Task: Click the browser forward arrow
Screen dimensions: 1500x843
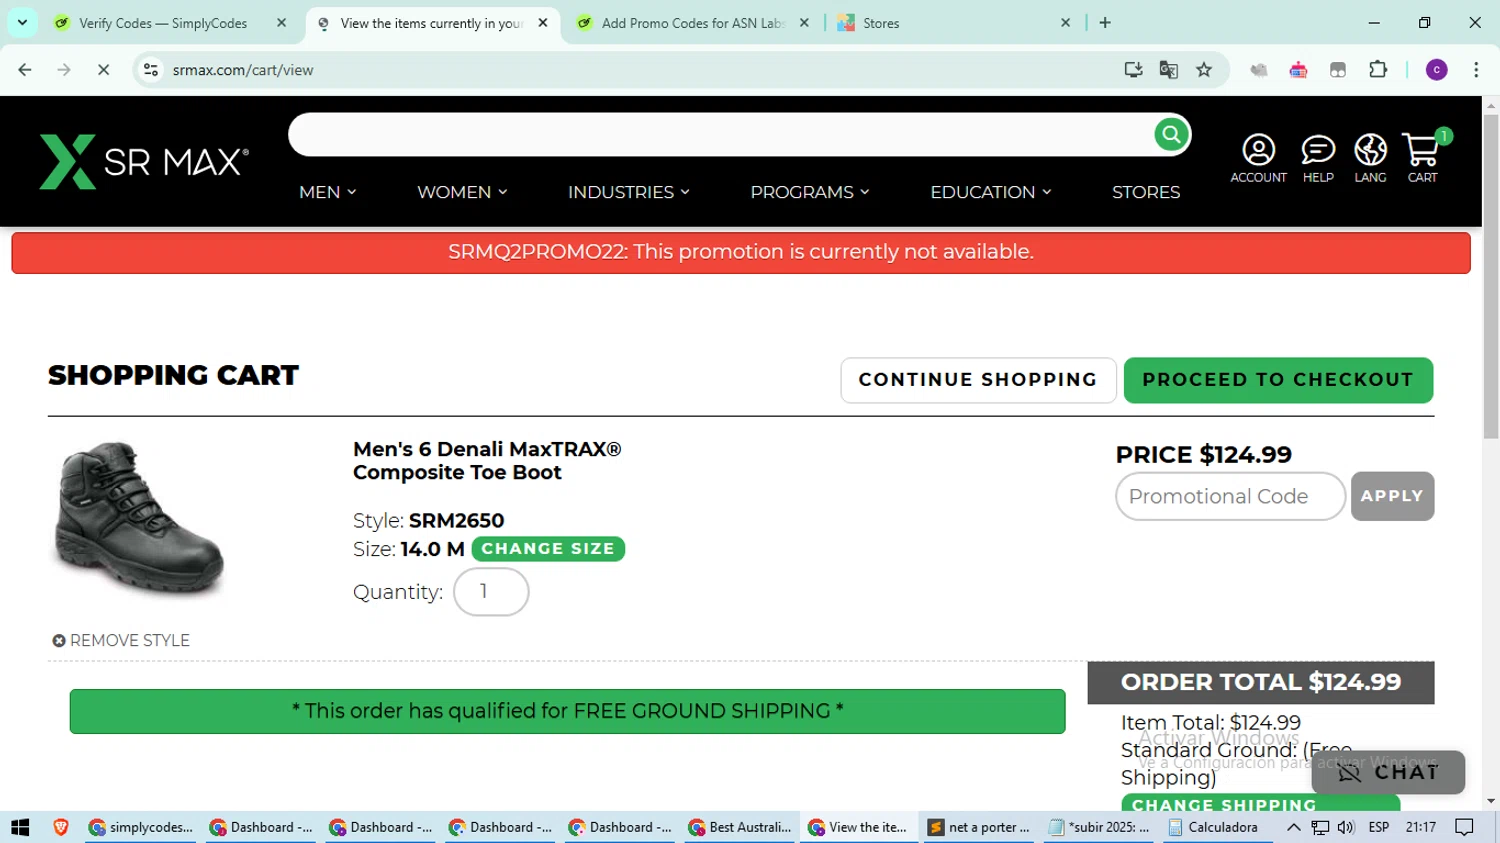Action: (x=64, y=70)
